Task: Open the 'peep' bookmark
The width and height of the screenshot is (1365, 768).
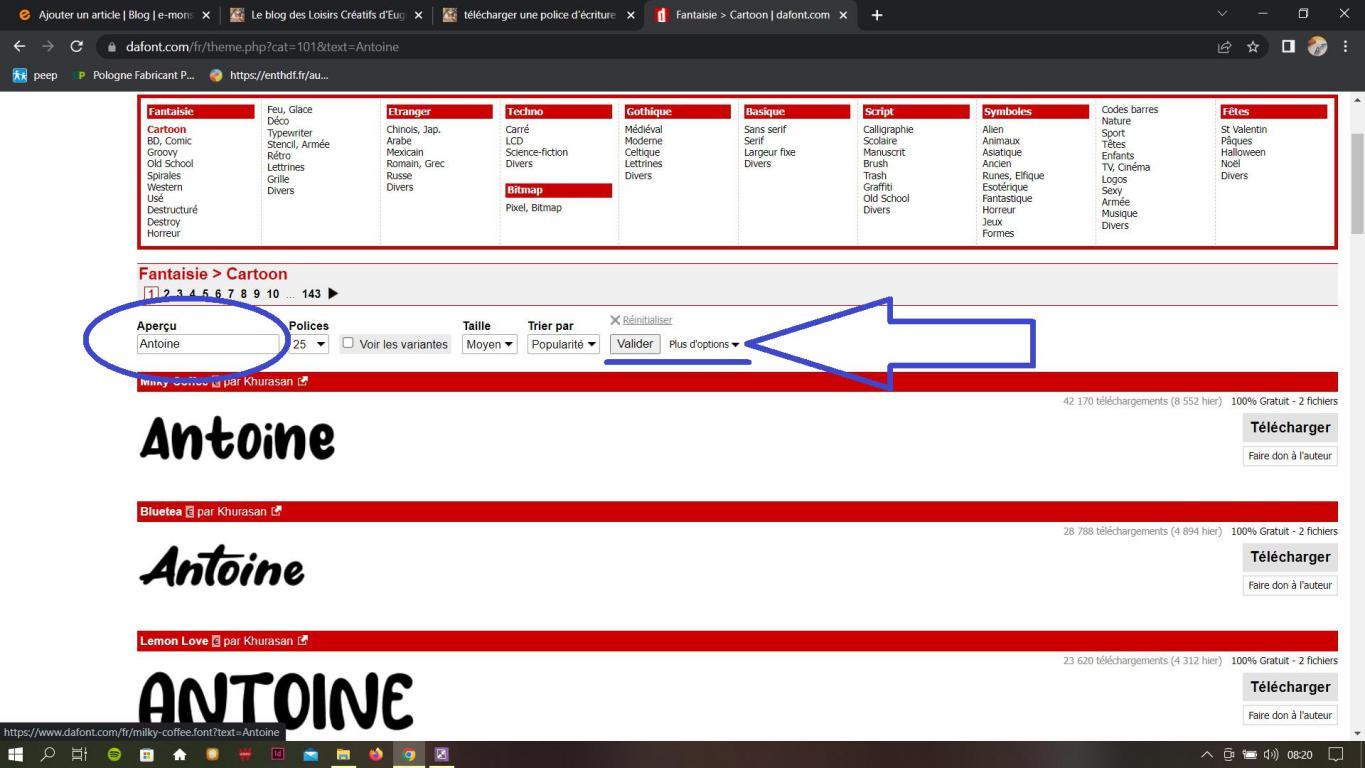Action: [35, 75]
